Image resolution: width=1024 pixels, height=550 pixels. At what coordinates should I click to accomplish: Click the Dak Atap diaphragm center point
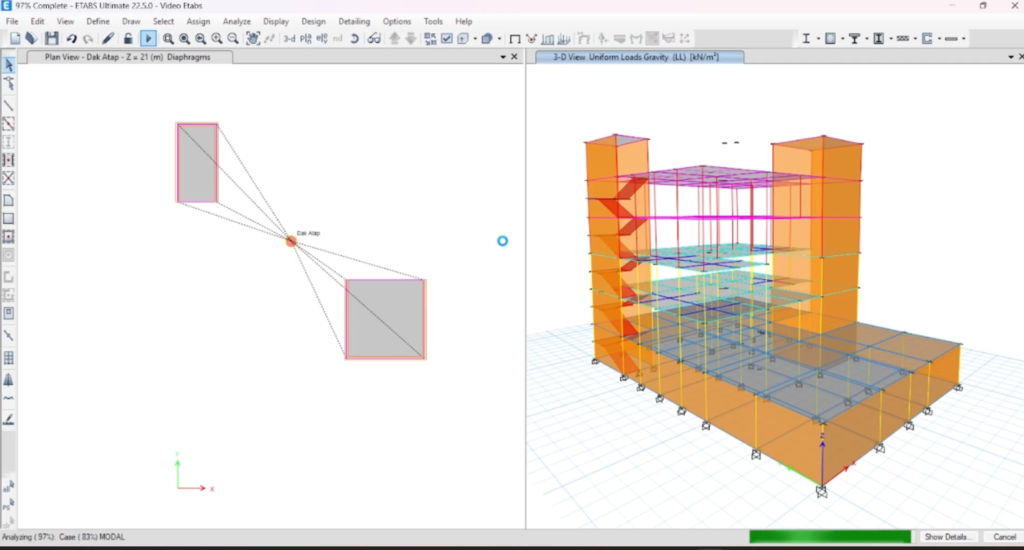[x=291, y=241]
